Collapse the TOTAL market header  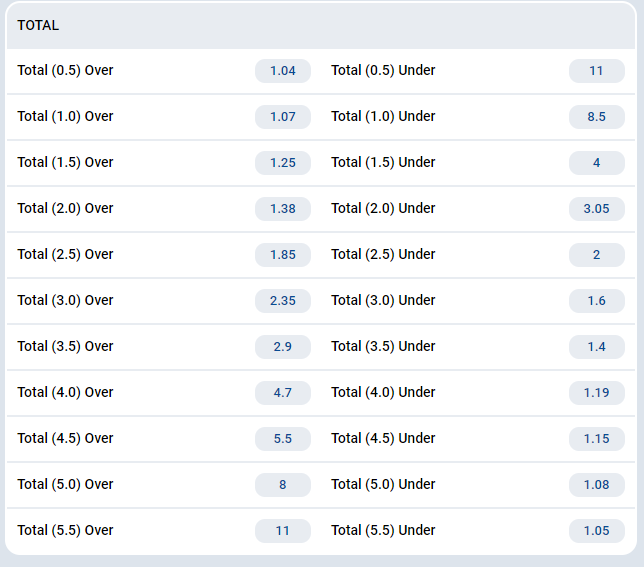click(321, 26)
